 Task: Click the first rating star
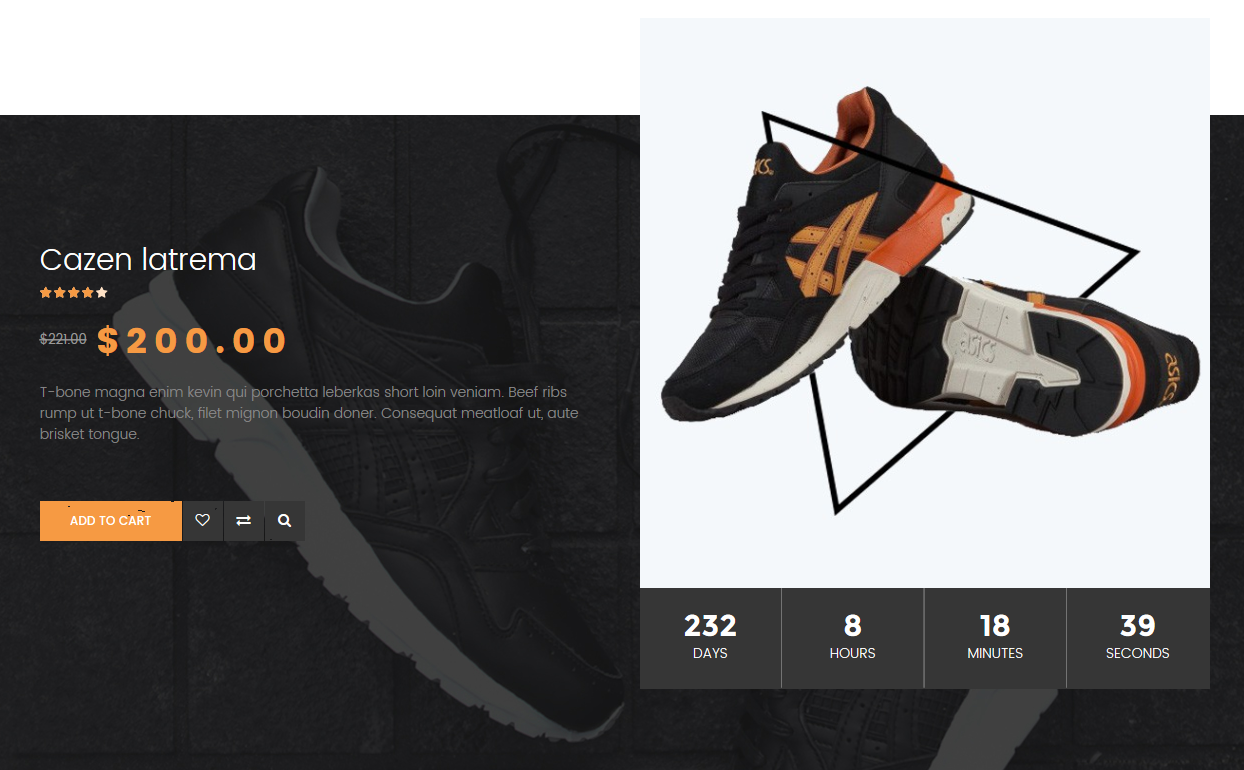click(46, 293)
